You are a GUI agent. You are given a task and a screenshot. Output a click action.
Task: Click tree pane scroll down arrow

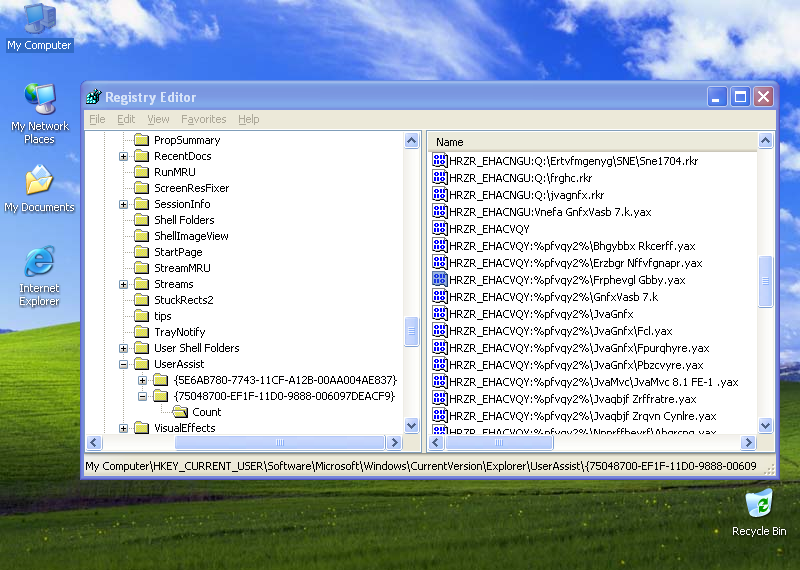pos(412,425)
